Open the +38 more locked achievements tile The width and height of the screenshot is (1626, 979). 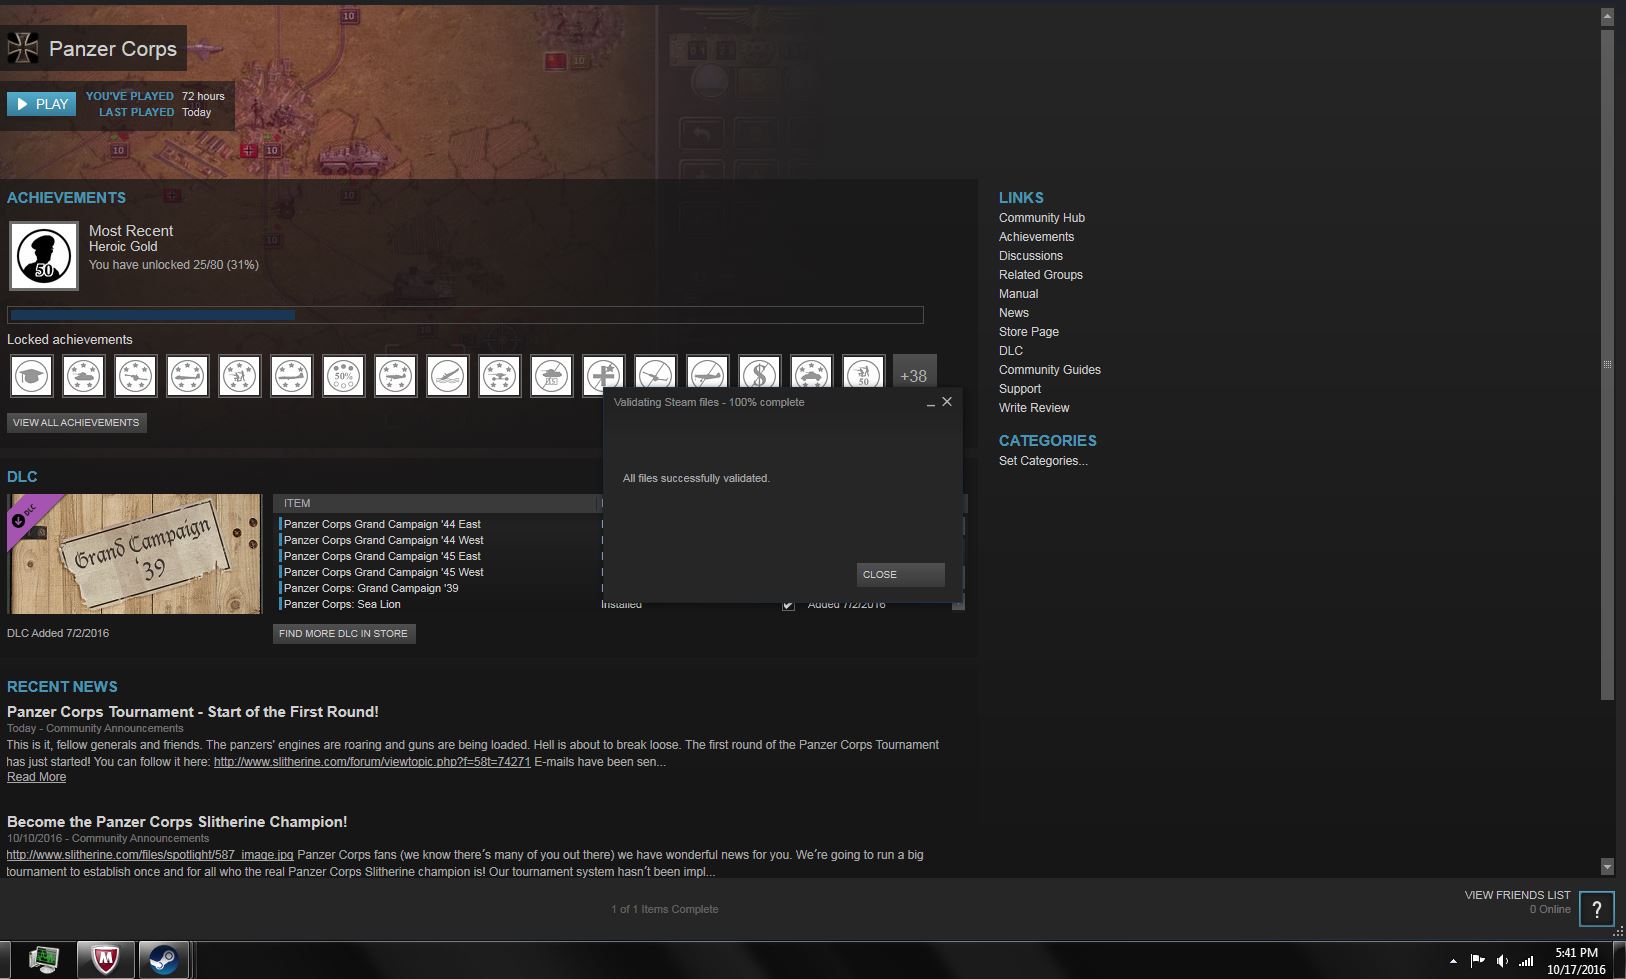[x=914, y=374]
